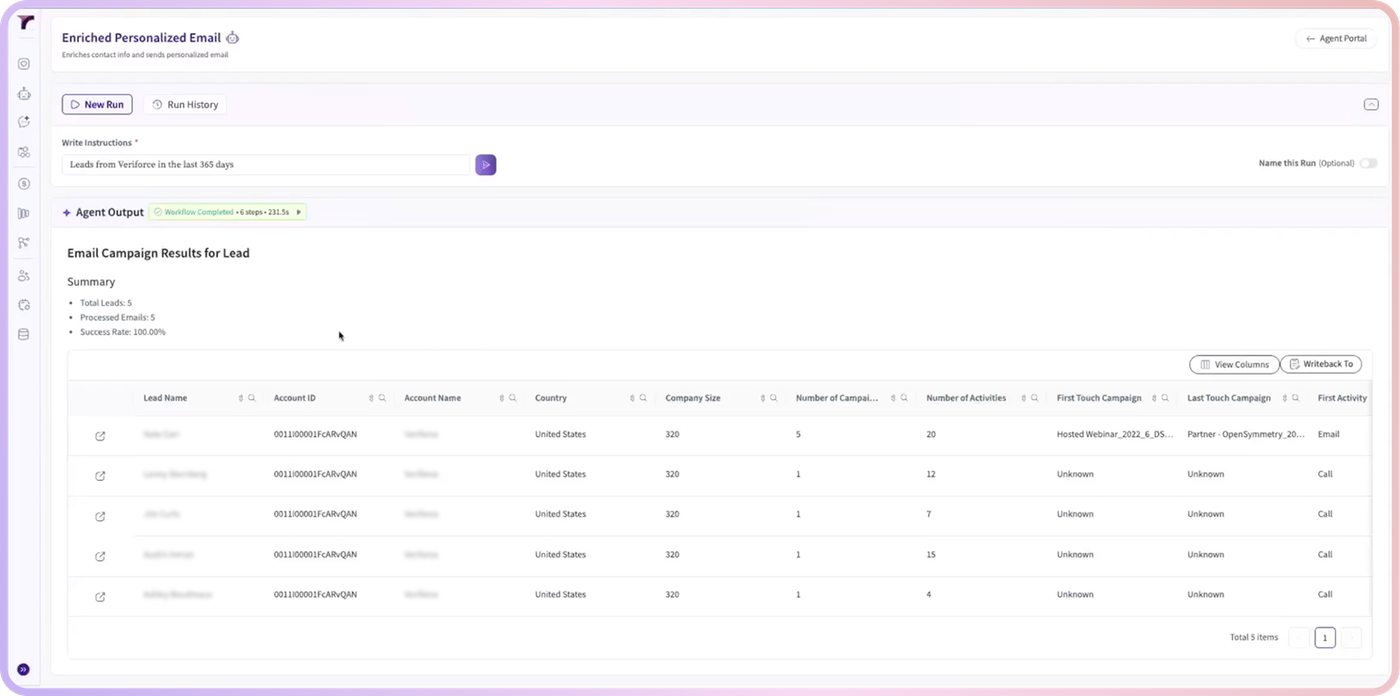Switch to the Run History tab
Viewport: 1400px width, 696px height.
pos(185,104)
